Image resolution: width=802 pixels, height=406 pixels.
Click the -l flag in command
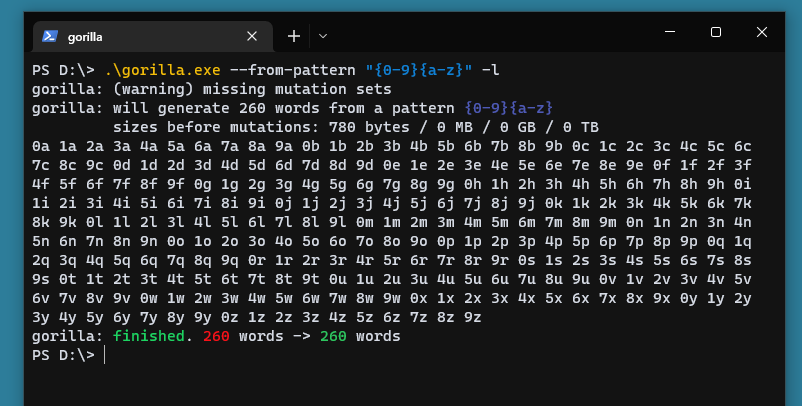[x=491, y=70]
